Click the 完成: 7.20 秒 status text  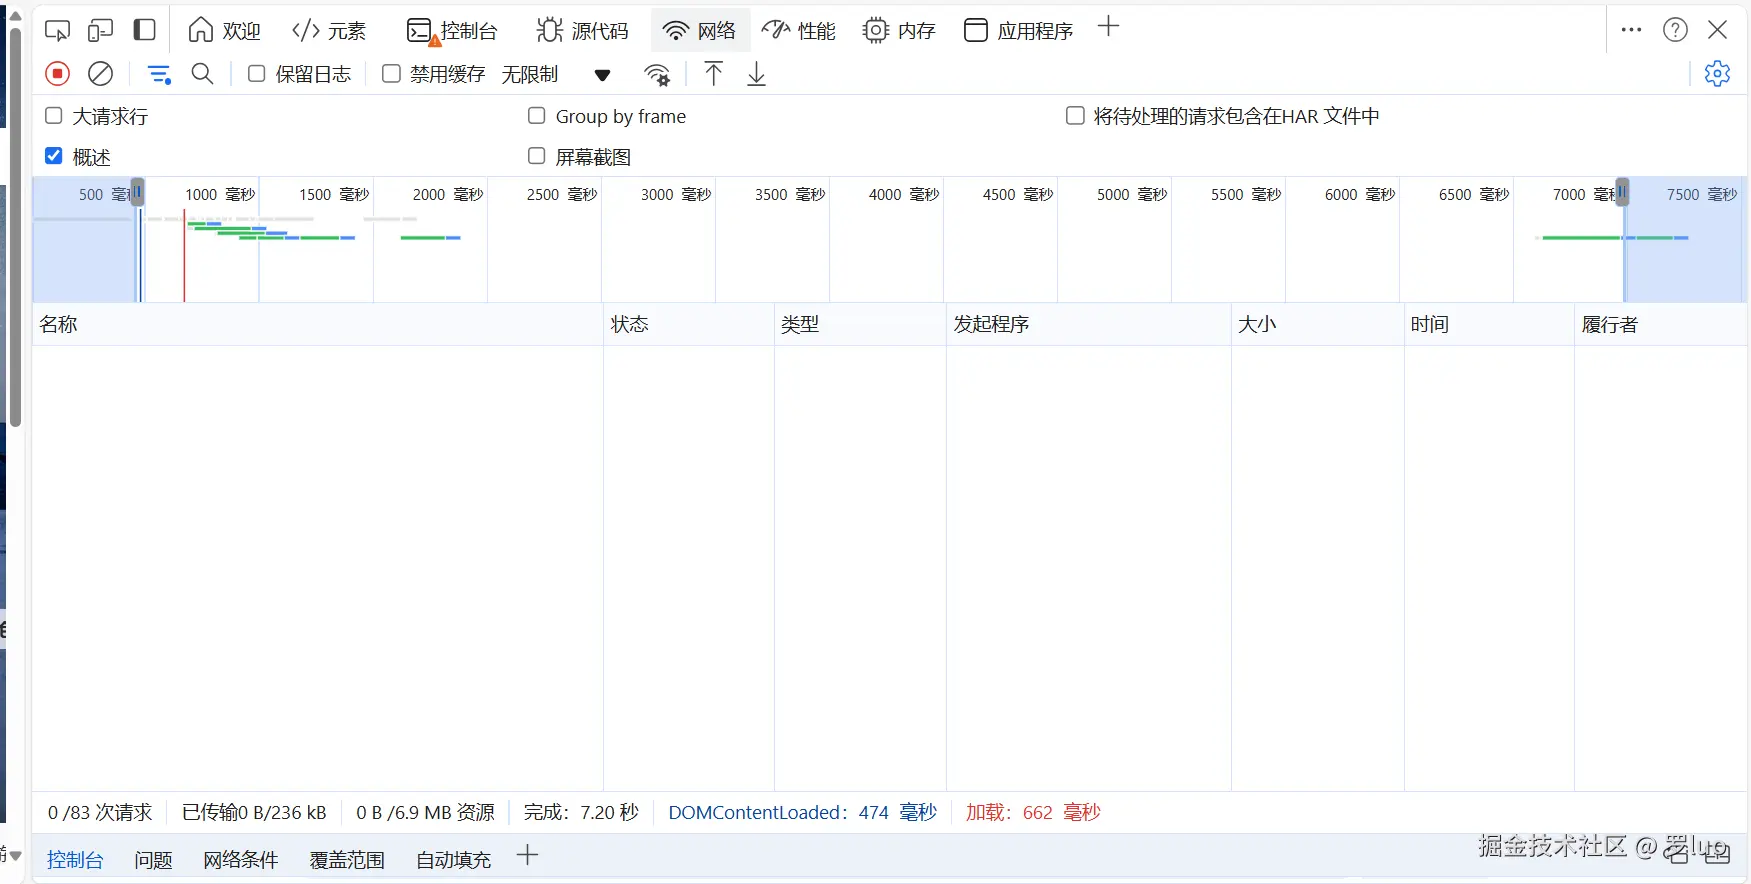[581, 812]
